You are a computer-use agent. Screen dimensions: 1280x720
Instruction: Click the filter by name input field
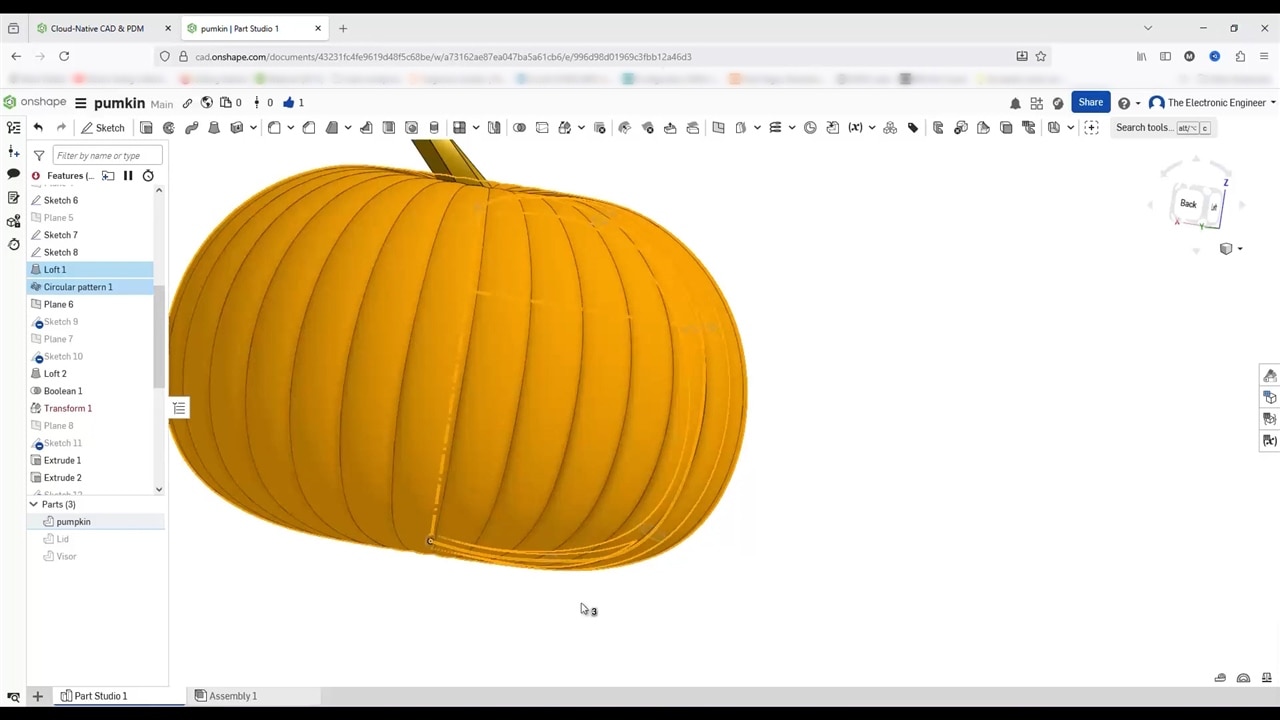[x=107, y=155]
